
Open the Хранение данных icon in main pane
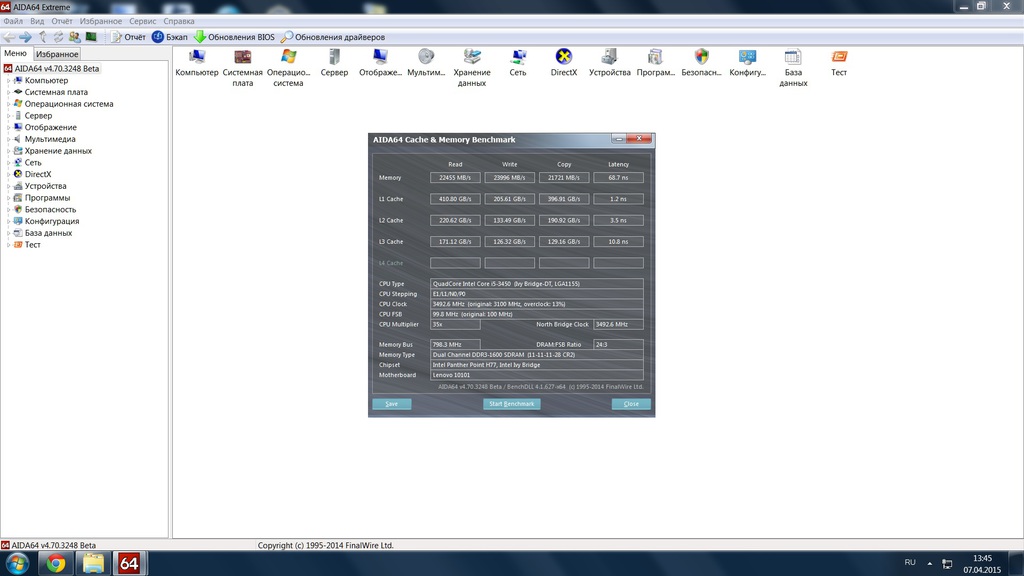tap(472, 67)
